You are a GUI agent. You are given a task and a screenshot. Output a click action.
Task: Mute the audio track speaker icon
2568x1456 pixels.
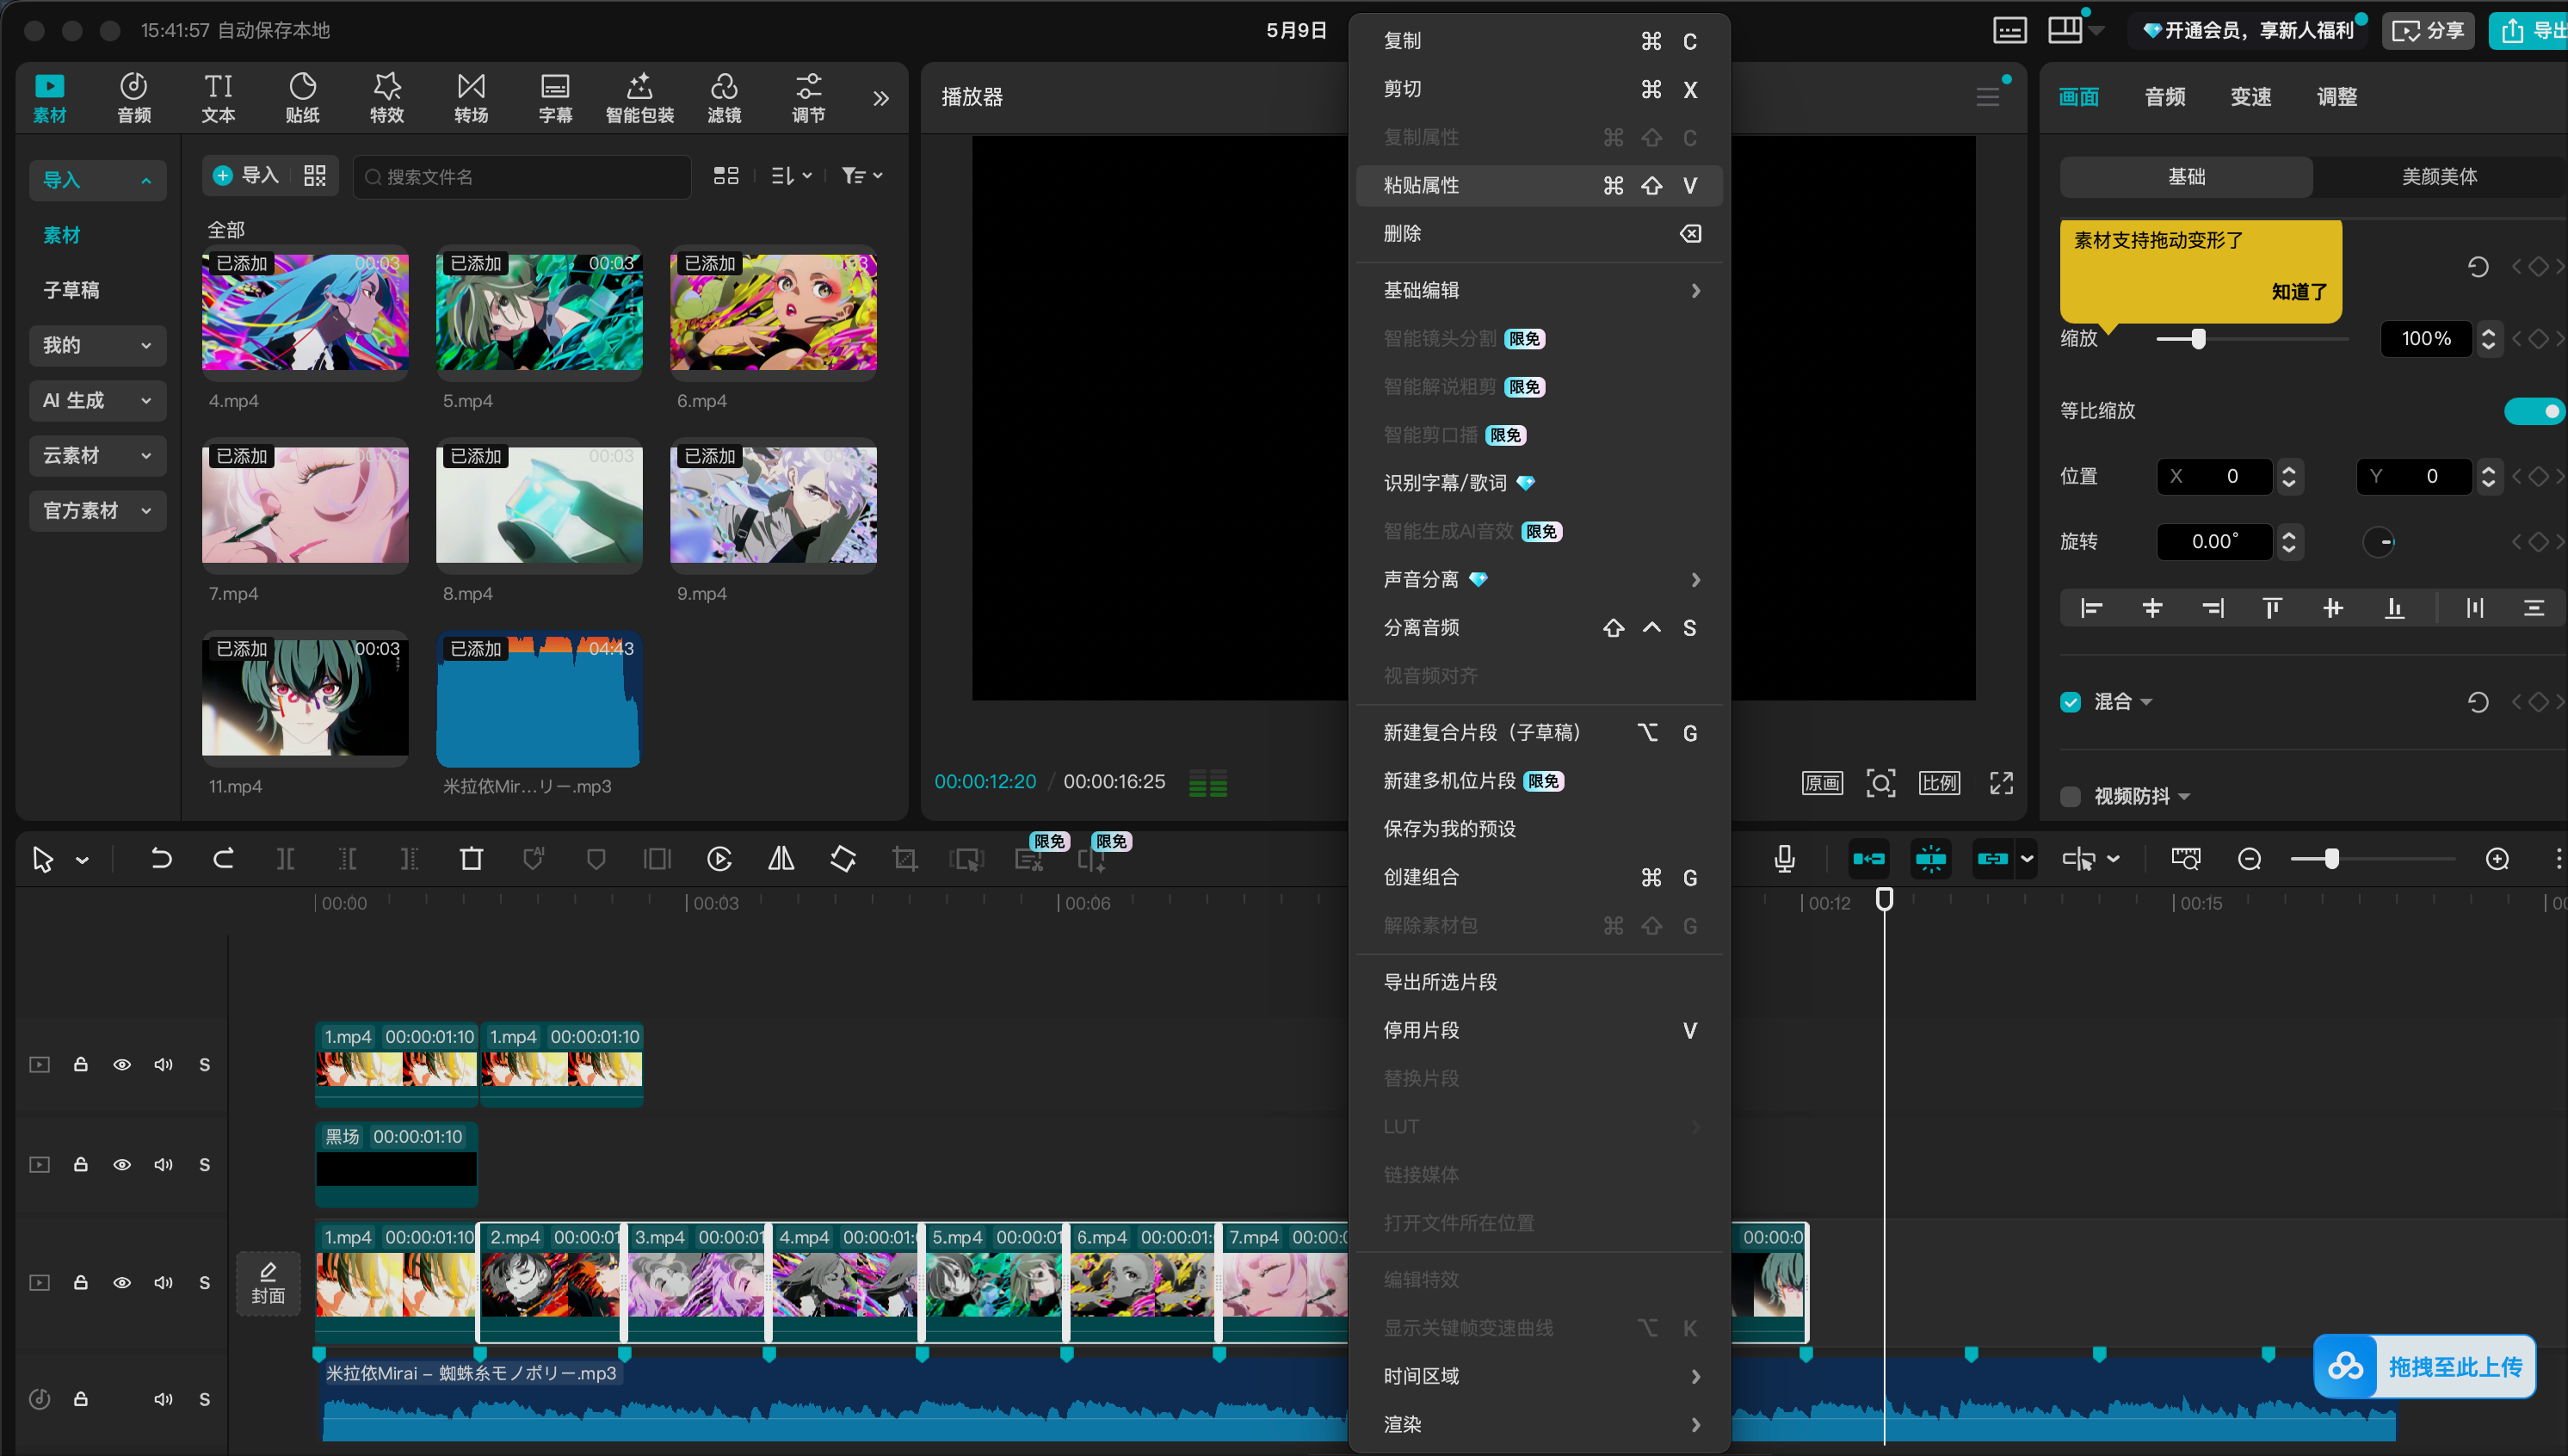coord(163,1399)
